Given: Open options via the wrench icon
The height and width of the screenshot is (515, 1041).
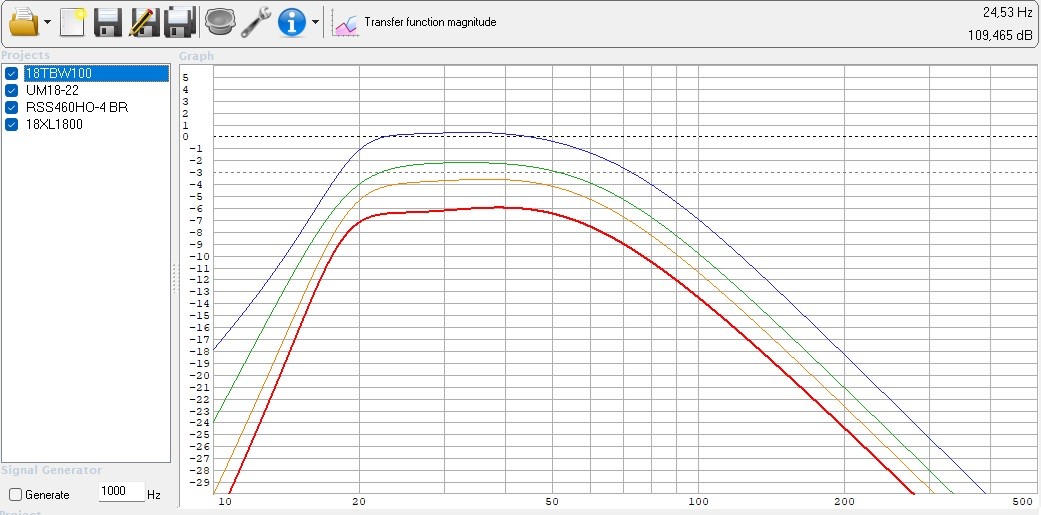Looking at the screenshot, I should pyautogui.click(x=256, y=21).
